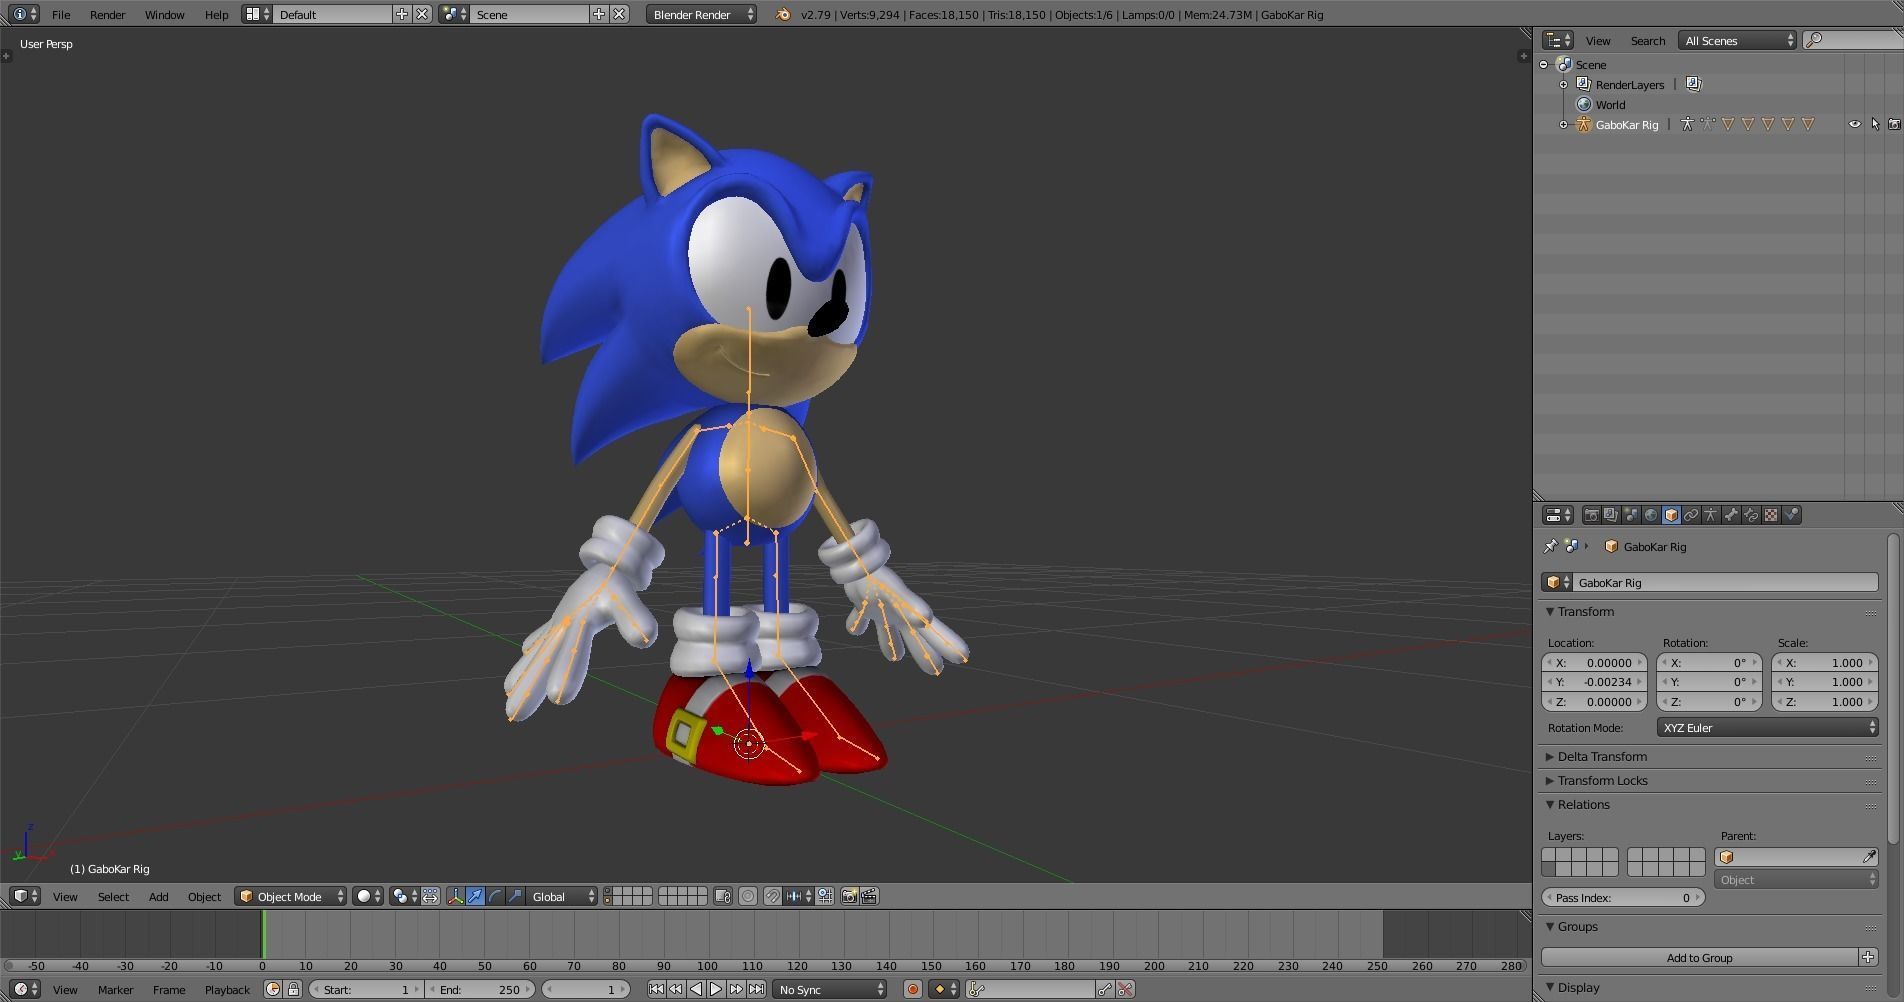1904x1002 pixels.
Task: Open the File menu
Action: point(61,14)
